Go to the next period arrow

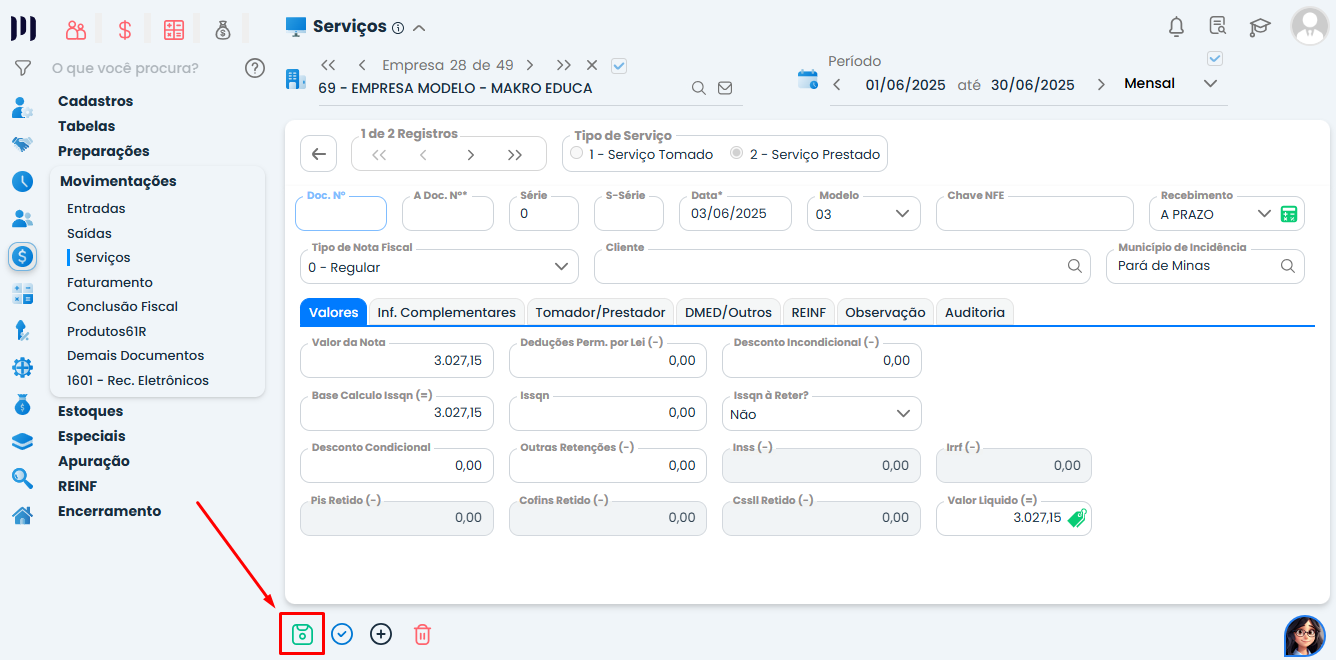pyautogui.click(x=1101, y=84)
